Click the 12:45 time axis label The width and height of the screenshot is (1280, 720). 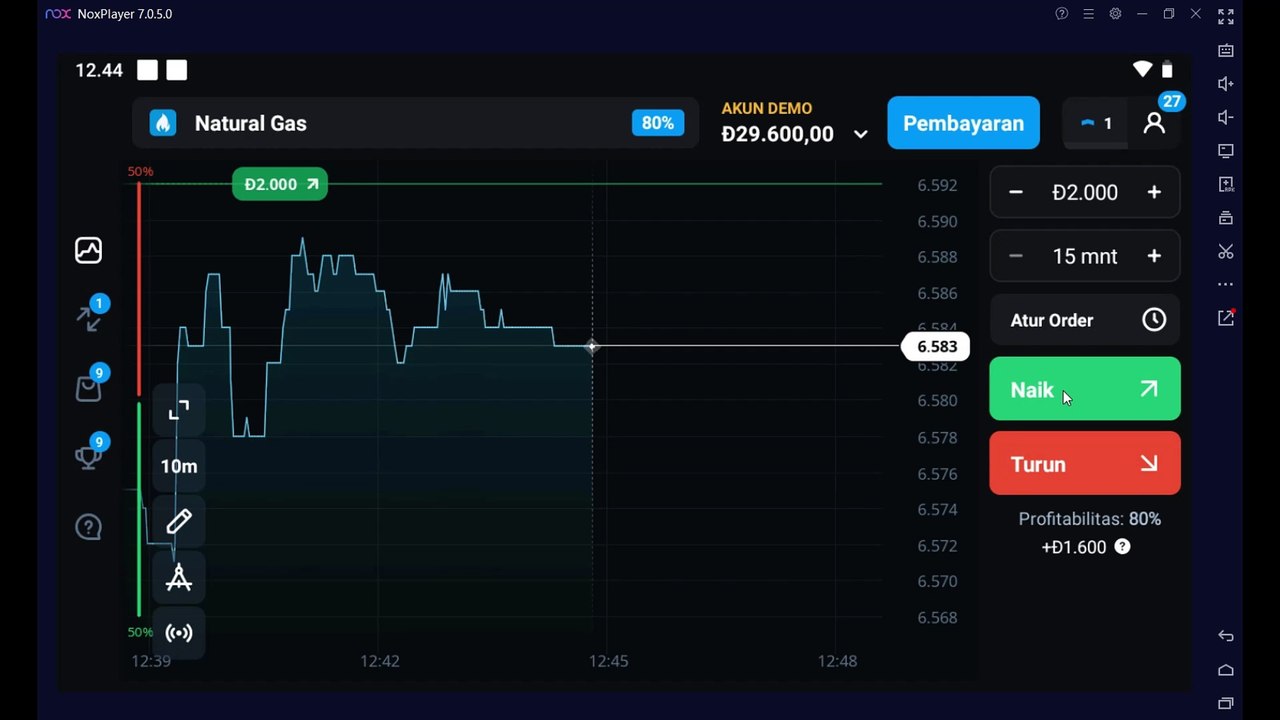click(608, 661)
